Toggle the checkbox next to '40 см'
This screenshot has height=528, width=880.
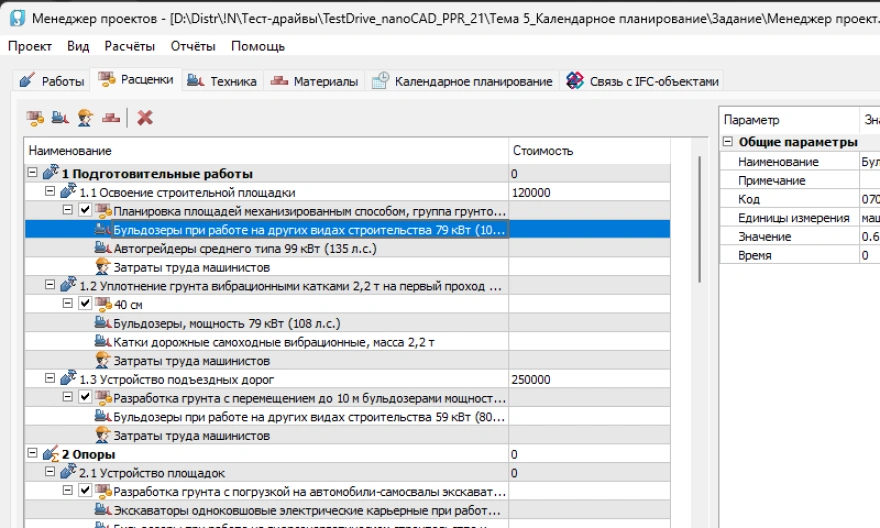tap(85, 304)
